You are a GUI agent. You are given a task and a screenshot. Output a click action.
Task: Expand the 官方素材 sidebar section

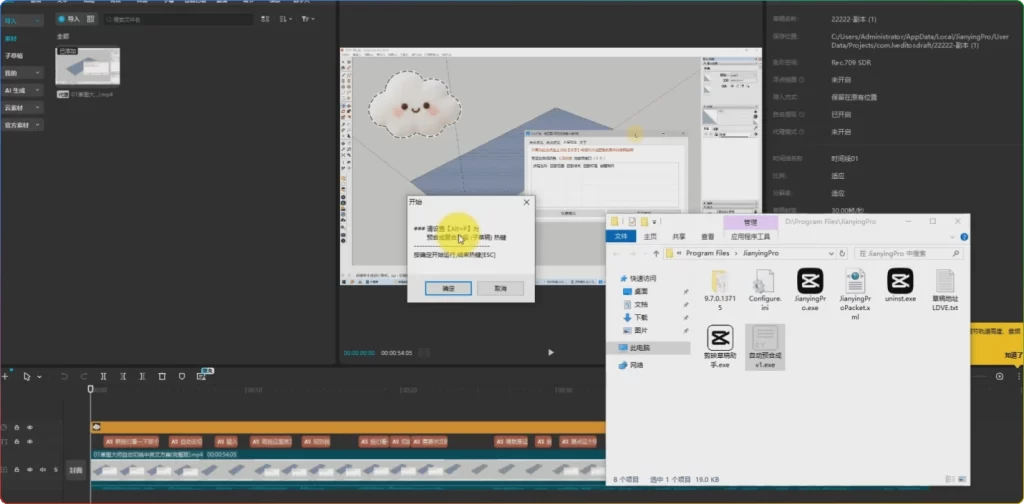coord(22,126)
